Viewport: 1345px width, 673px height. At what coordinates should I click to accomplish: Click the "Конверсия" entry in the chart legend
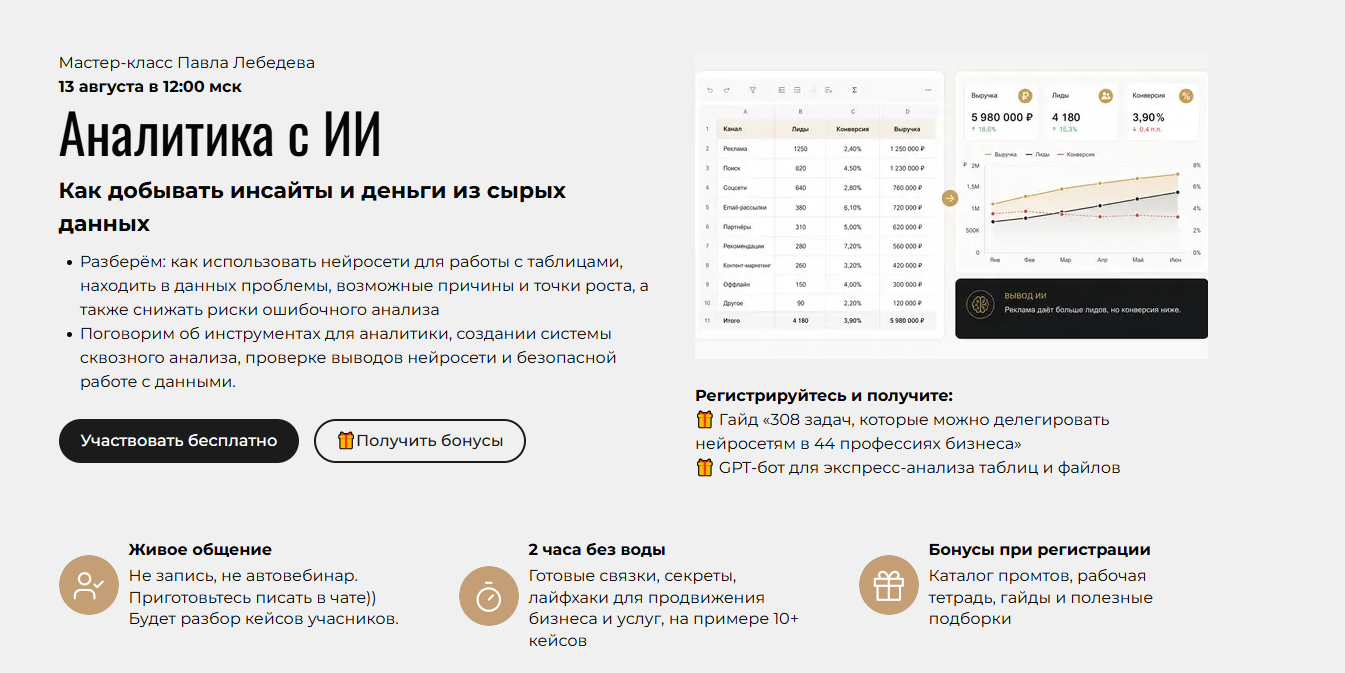tap(1076, 155)
